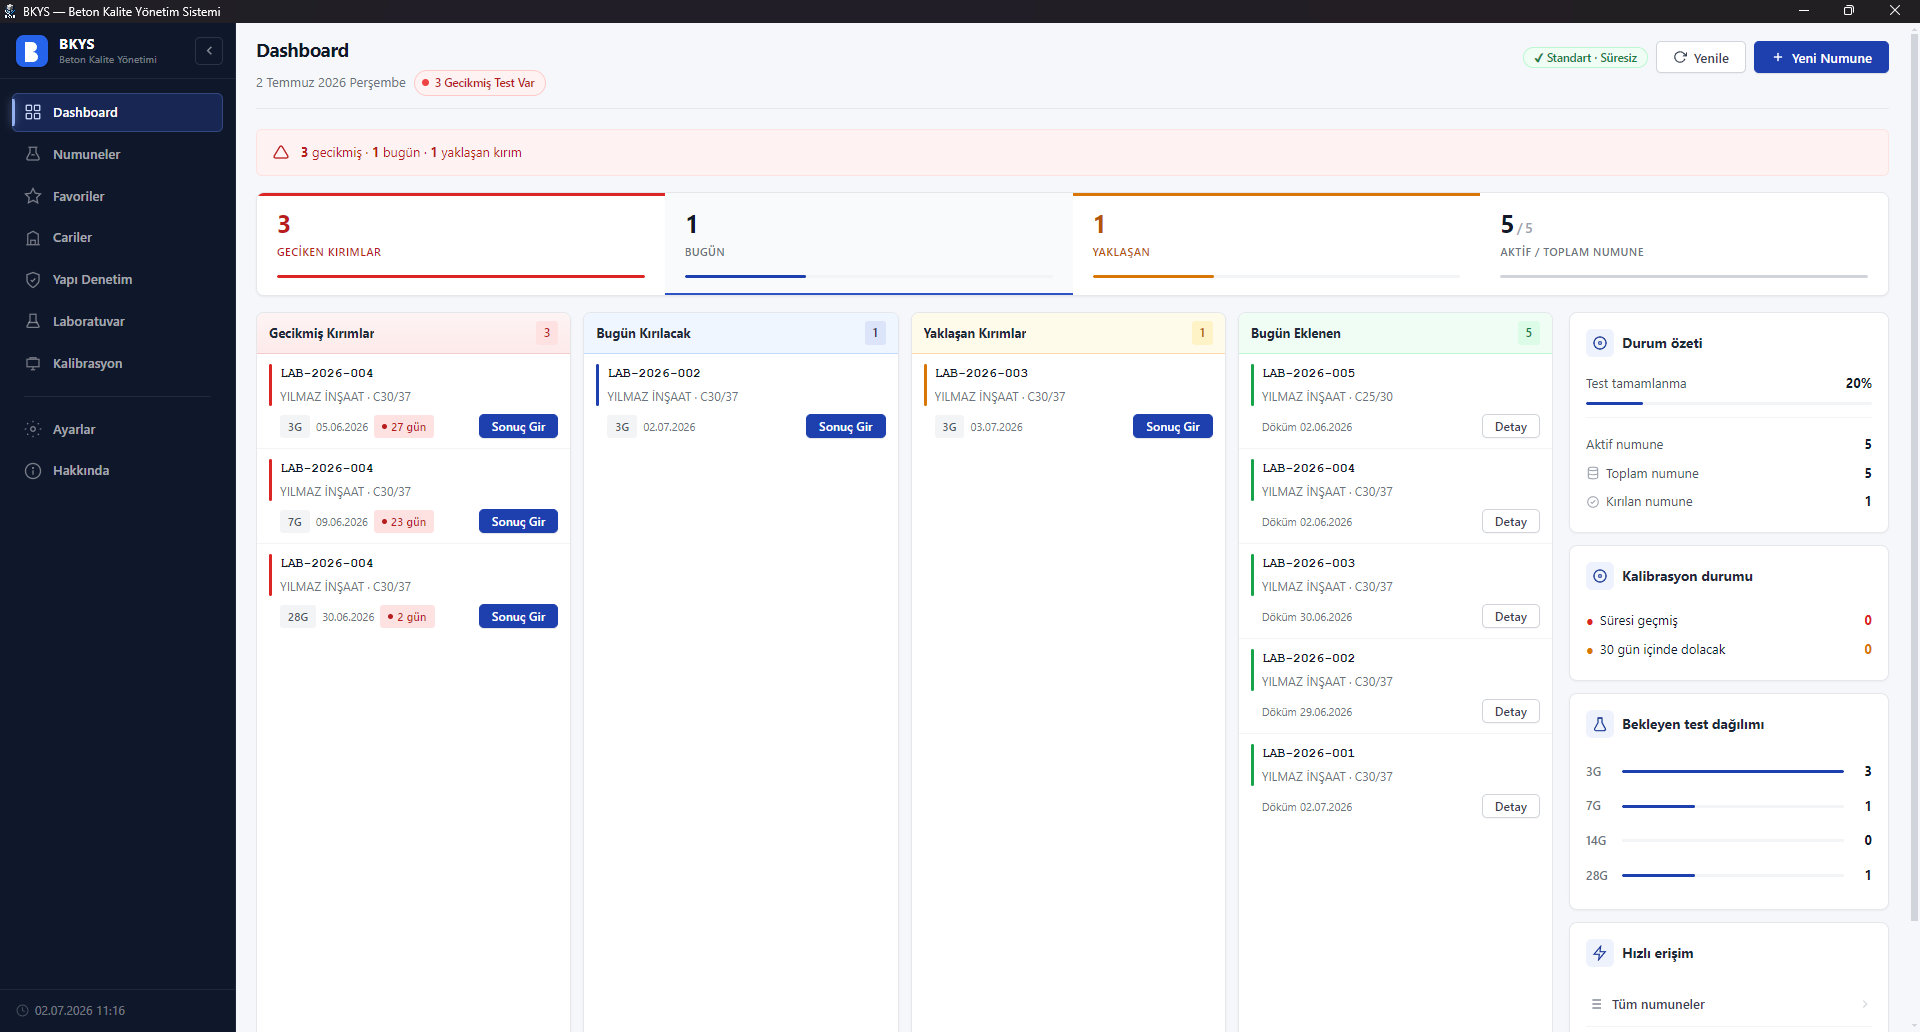Screen dimensions: 1920x1032
Task: Click Sonuç Gir for the 23 gün overdue test
Action: coord(518,522)
